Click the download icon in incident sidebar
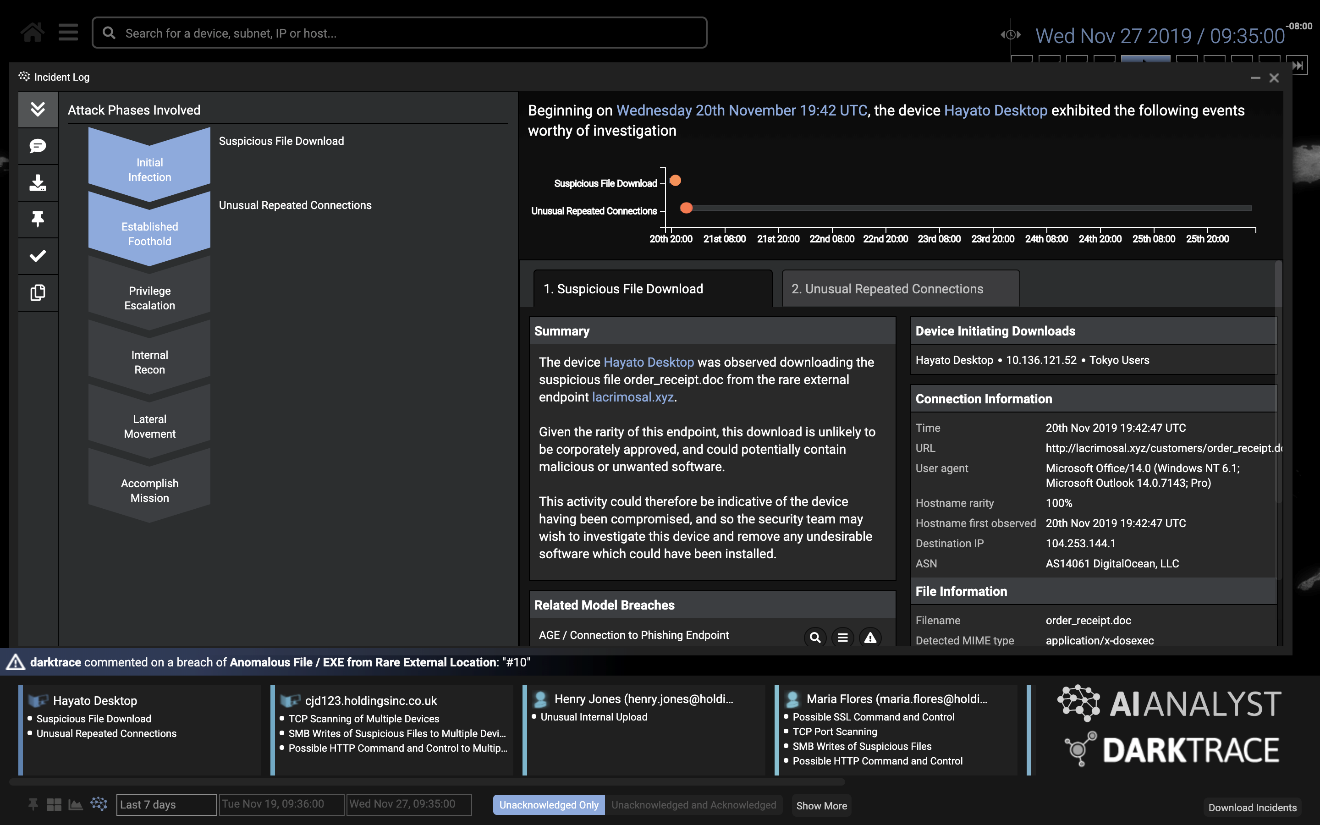Viewport: 1320px width, 825px height. pos(38,183)
